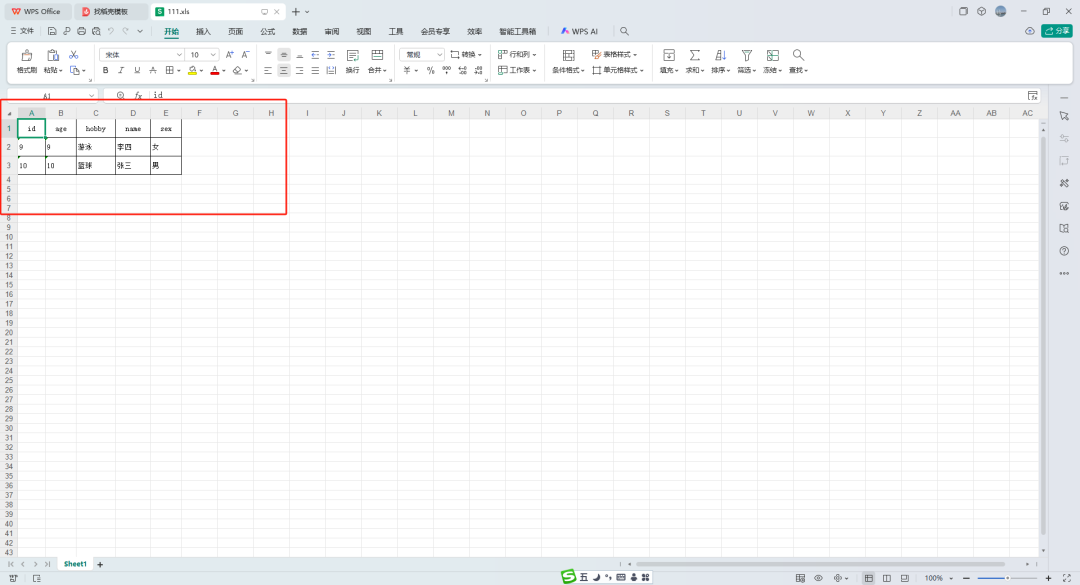
Task: Click the zoom slider in status bar
Action: tap(1006, 578)
